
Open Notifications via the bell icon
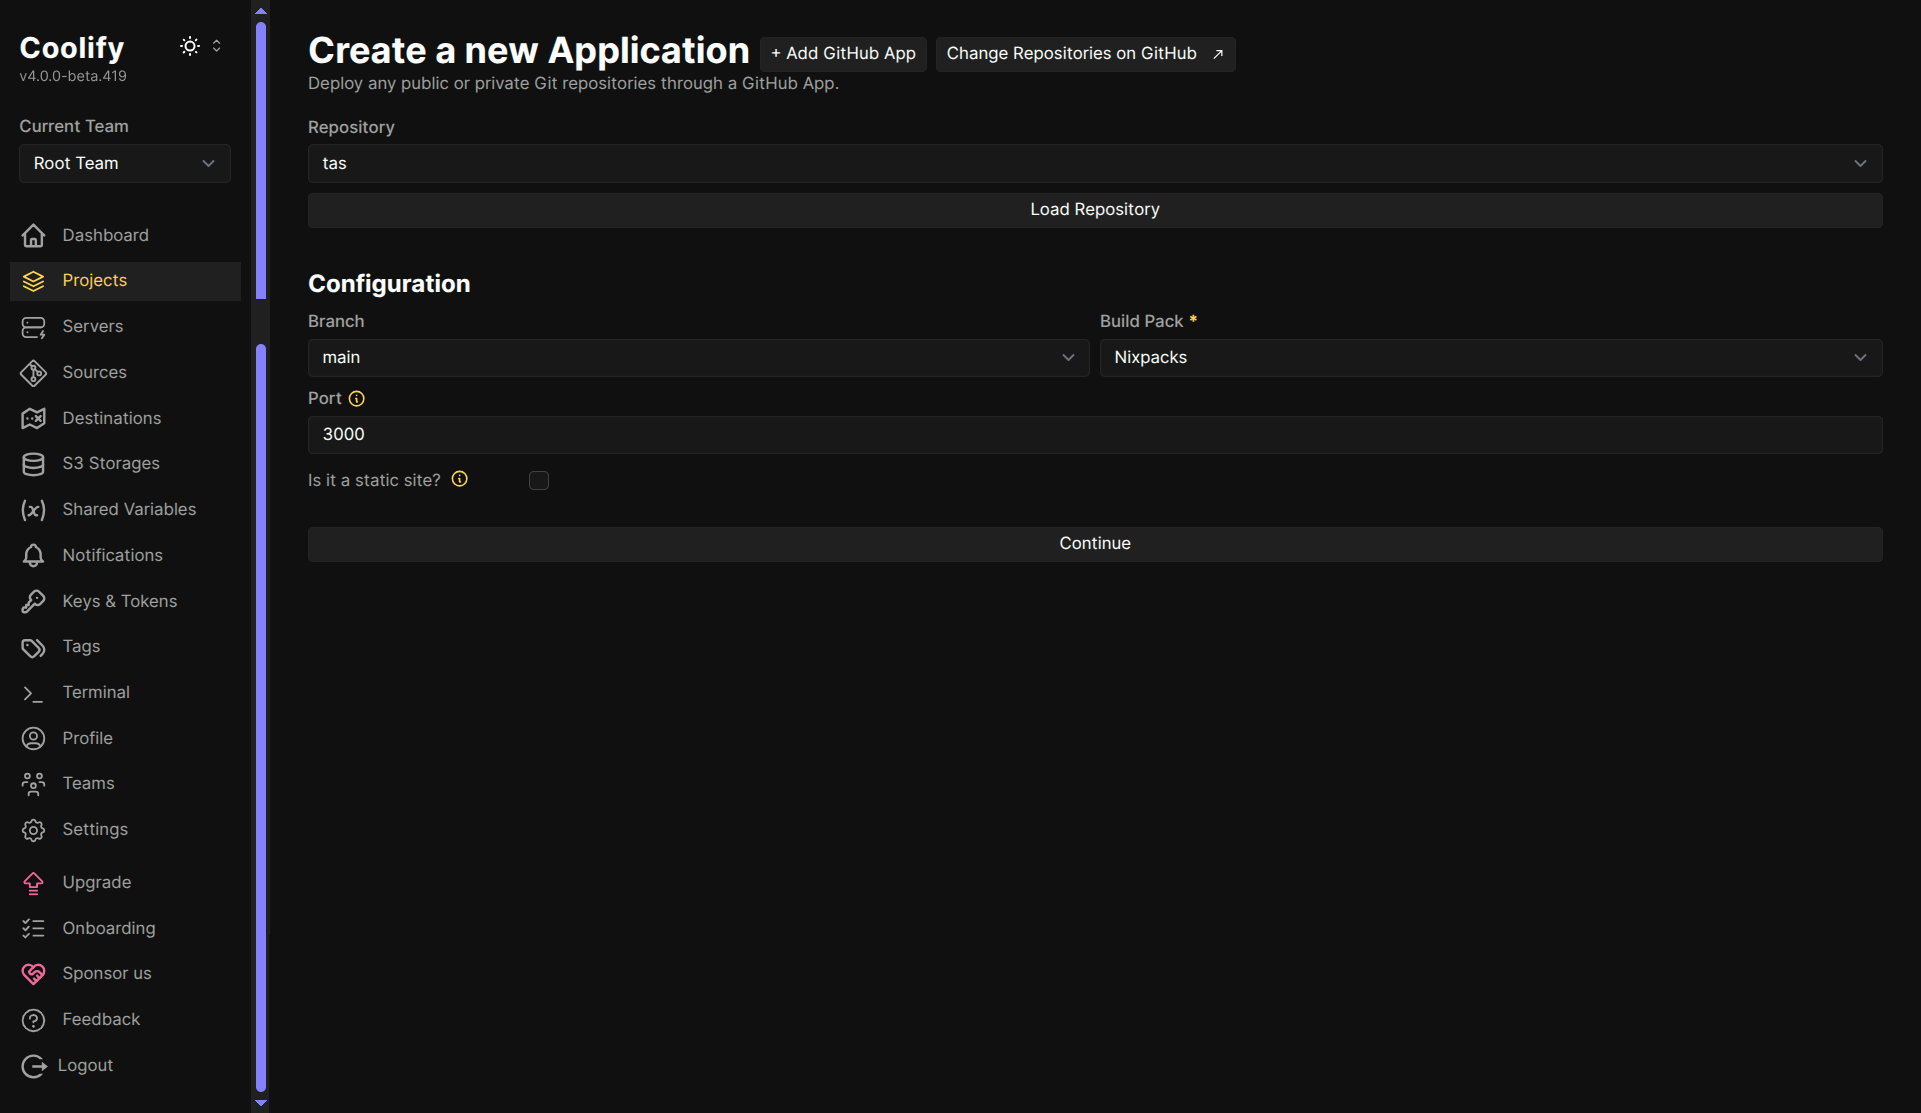pos(33,555)
